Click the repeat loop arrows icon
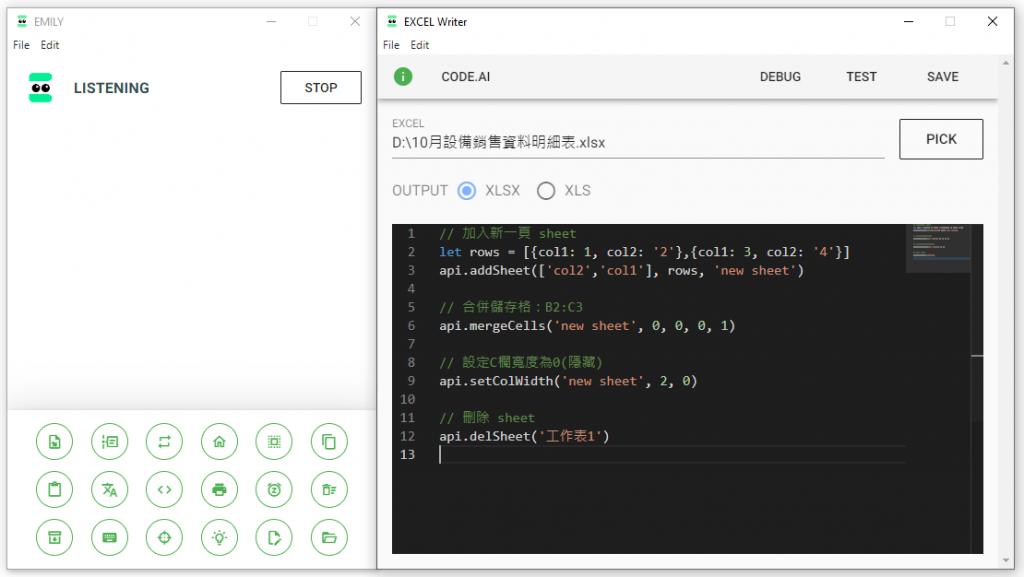Viewport: 1024px width, 577px height. [x=165, y=442]
